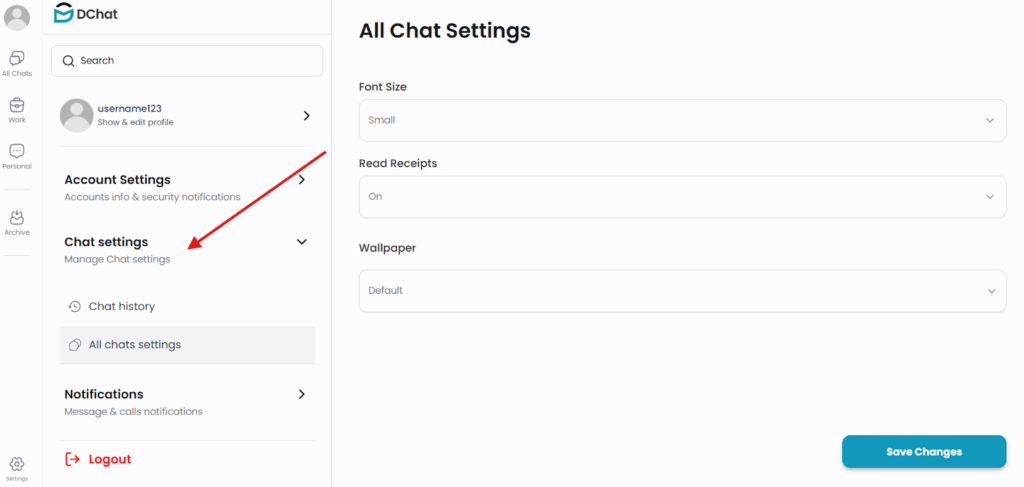Image resolution: width=1024 pixels, height=487 pixels.
Task: Expand the Account Settings chevron
Action: tap(302, 180)
